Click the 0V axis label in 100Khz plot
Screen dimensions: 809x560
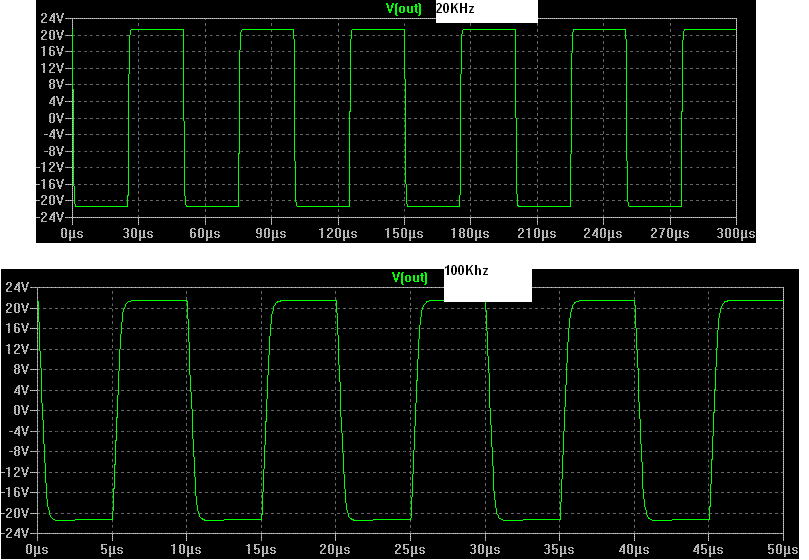point(21,410)
